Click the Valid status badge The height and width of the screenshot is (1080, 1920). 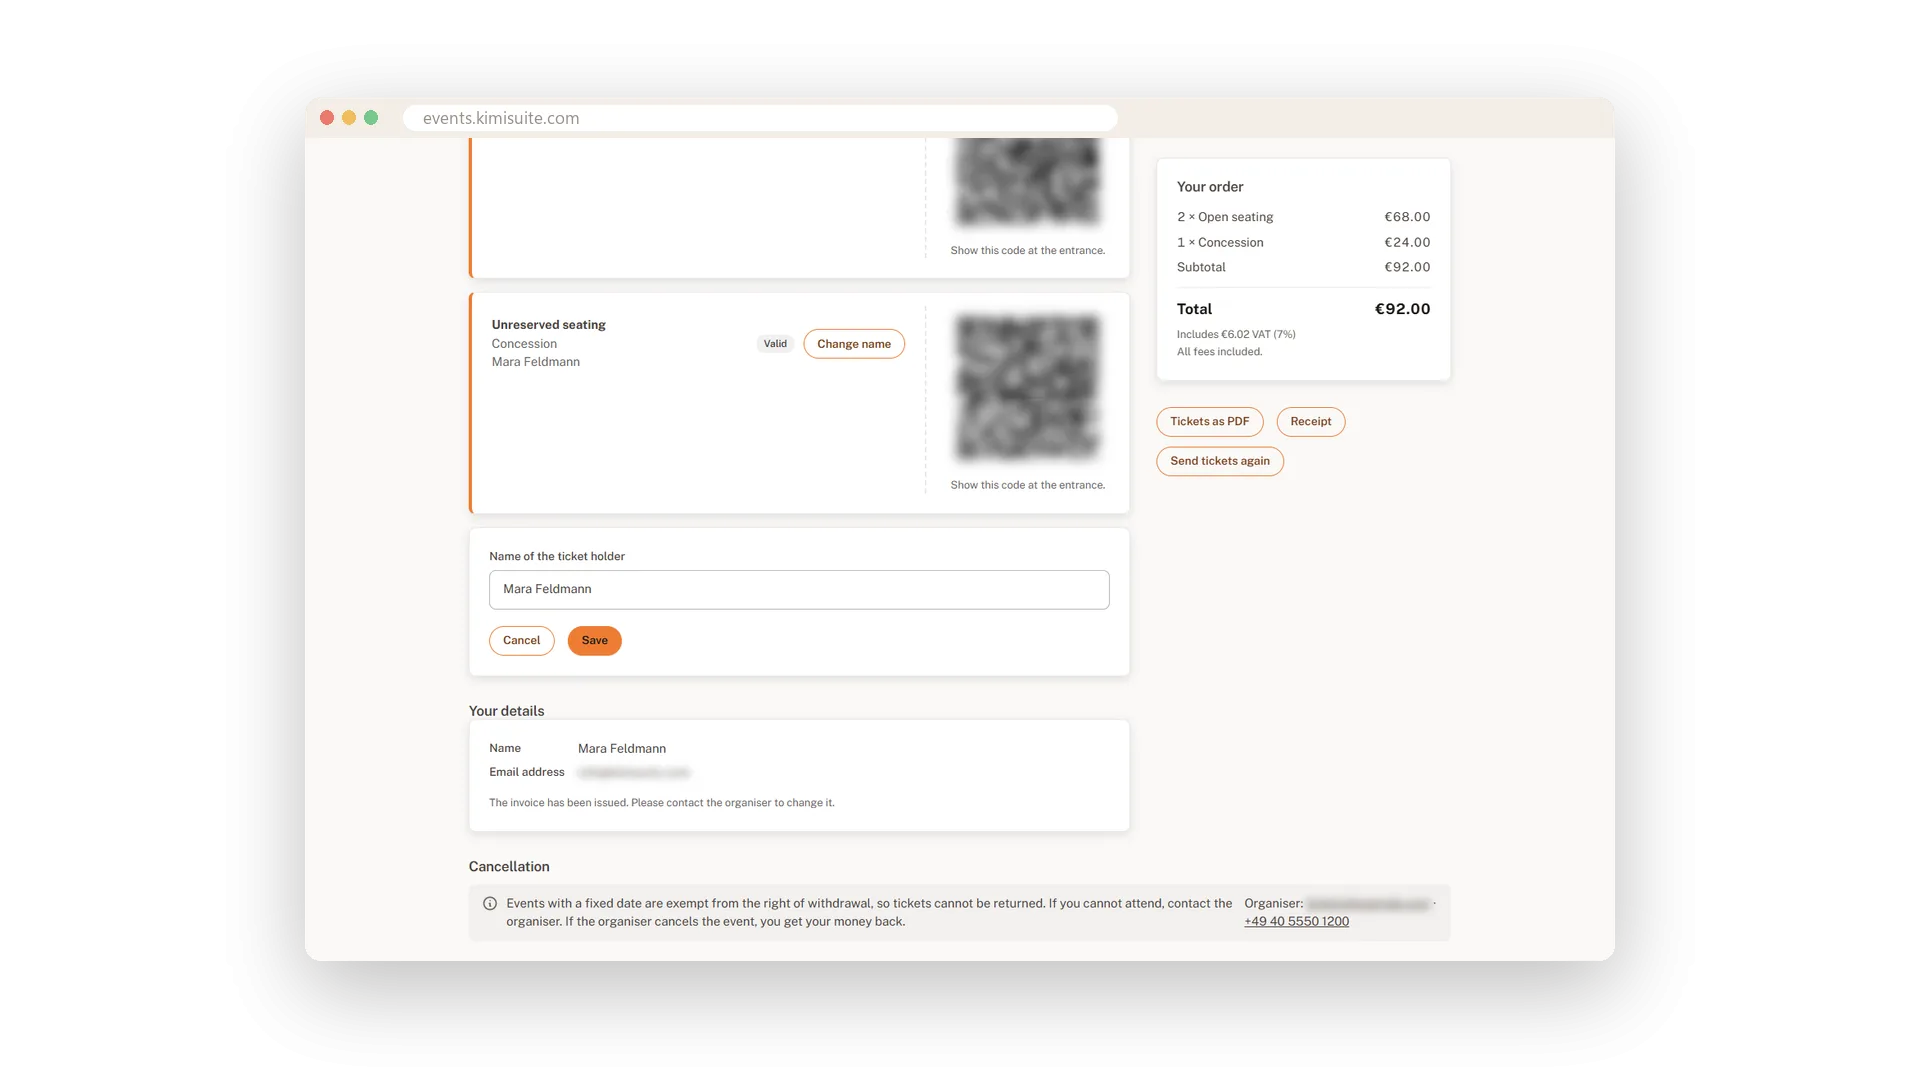tap(775, 344)
